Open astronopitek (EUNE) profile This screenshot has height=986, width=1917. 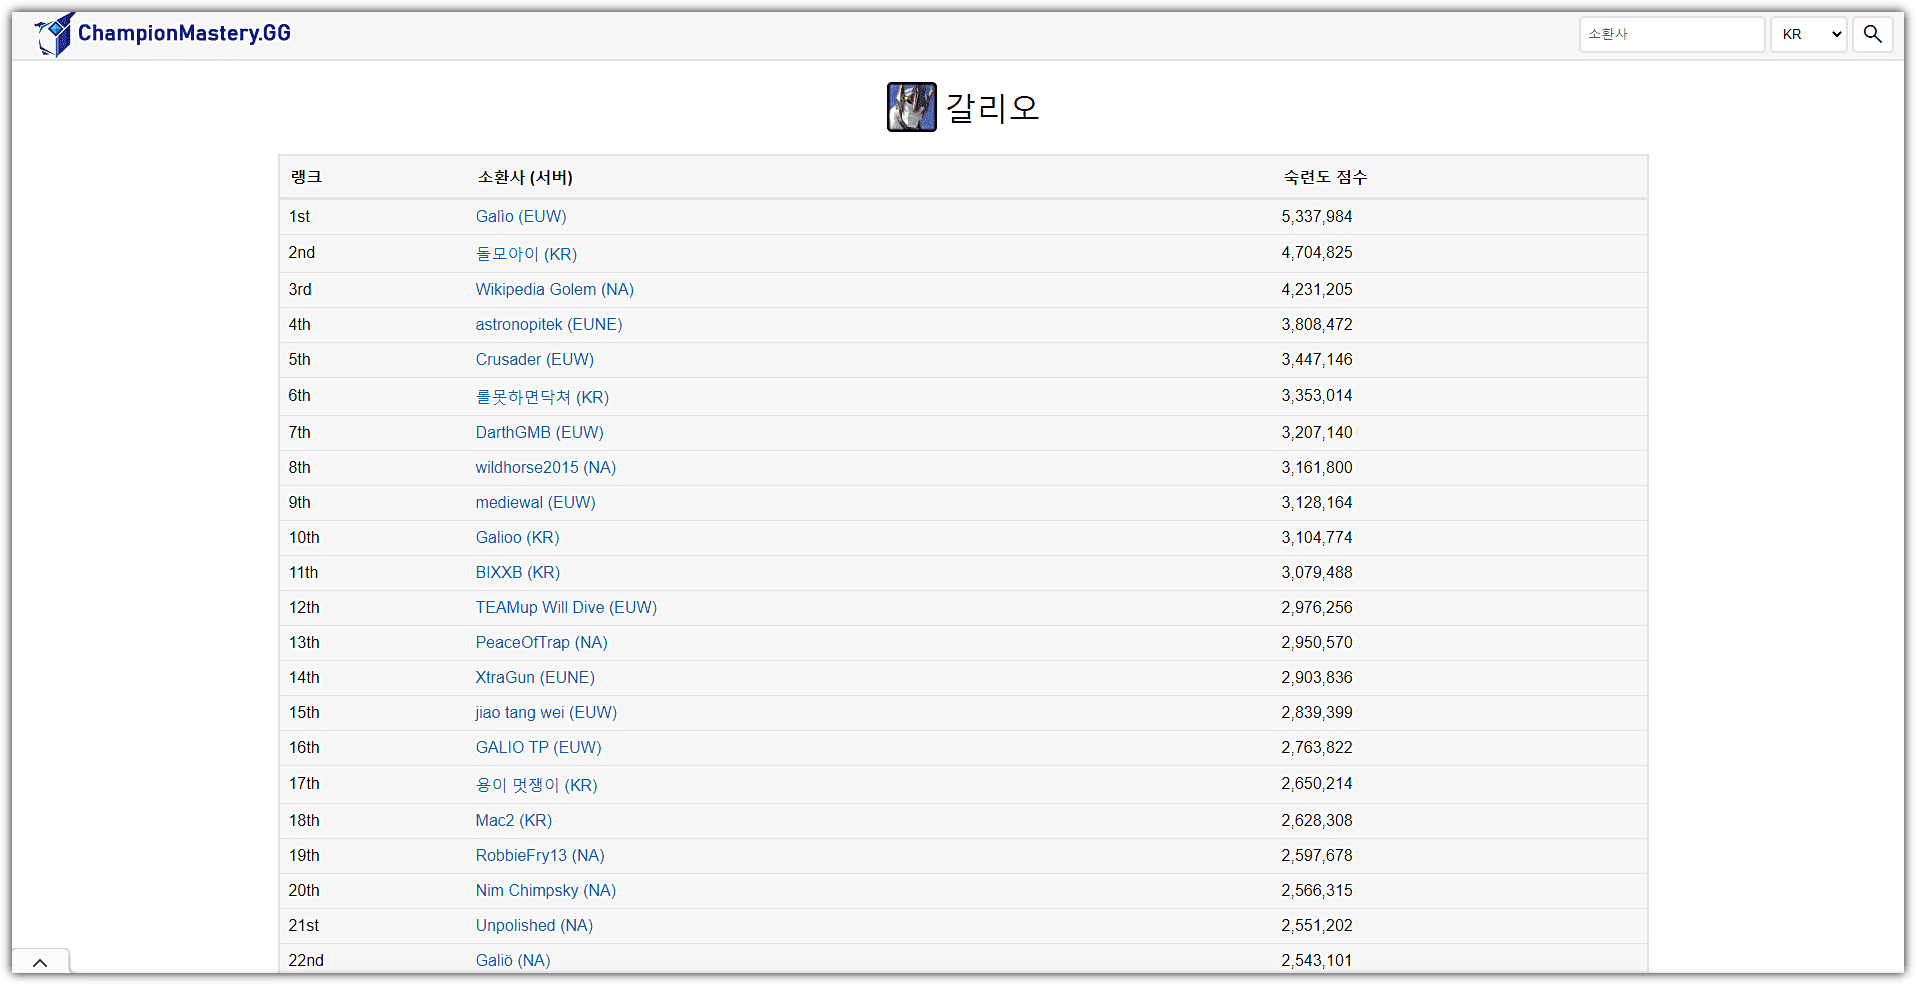pyautogui.click(x=549, y=324)
